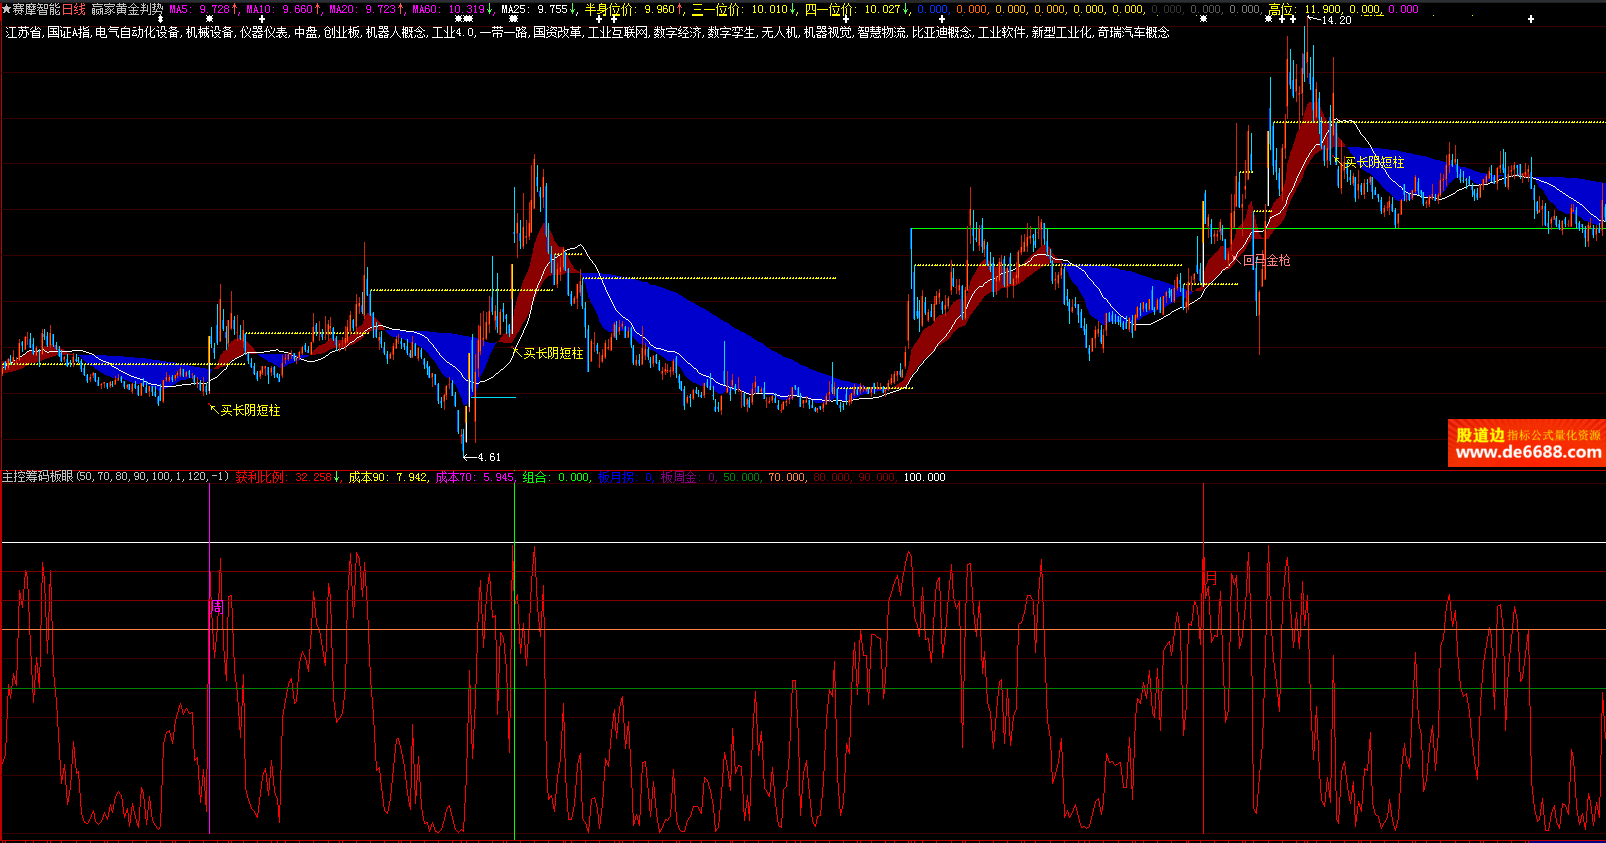Click the 回马金枪 signal annotation
This screenshot has width=1606, height=843.
tap(1266, 260)
